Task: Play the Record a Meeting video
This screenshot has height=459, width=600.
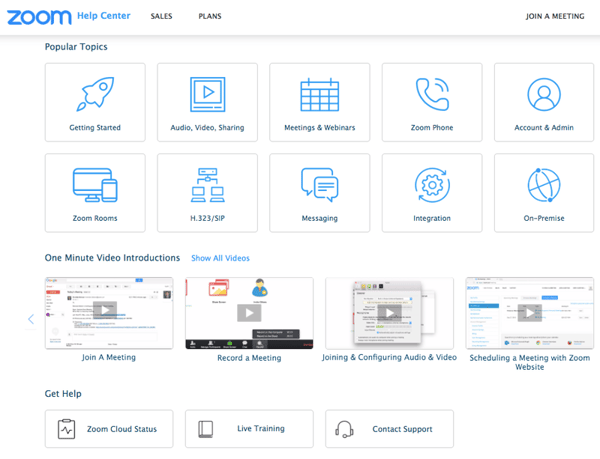Action: [x=249, y=313]
